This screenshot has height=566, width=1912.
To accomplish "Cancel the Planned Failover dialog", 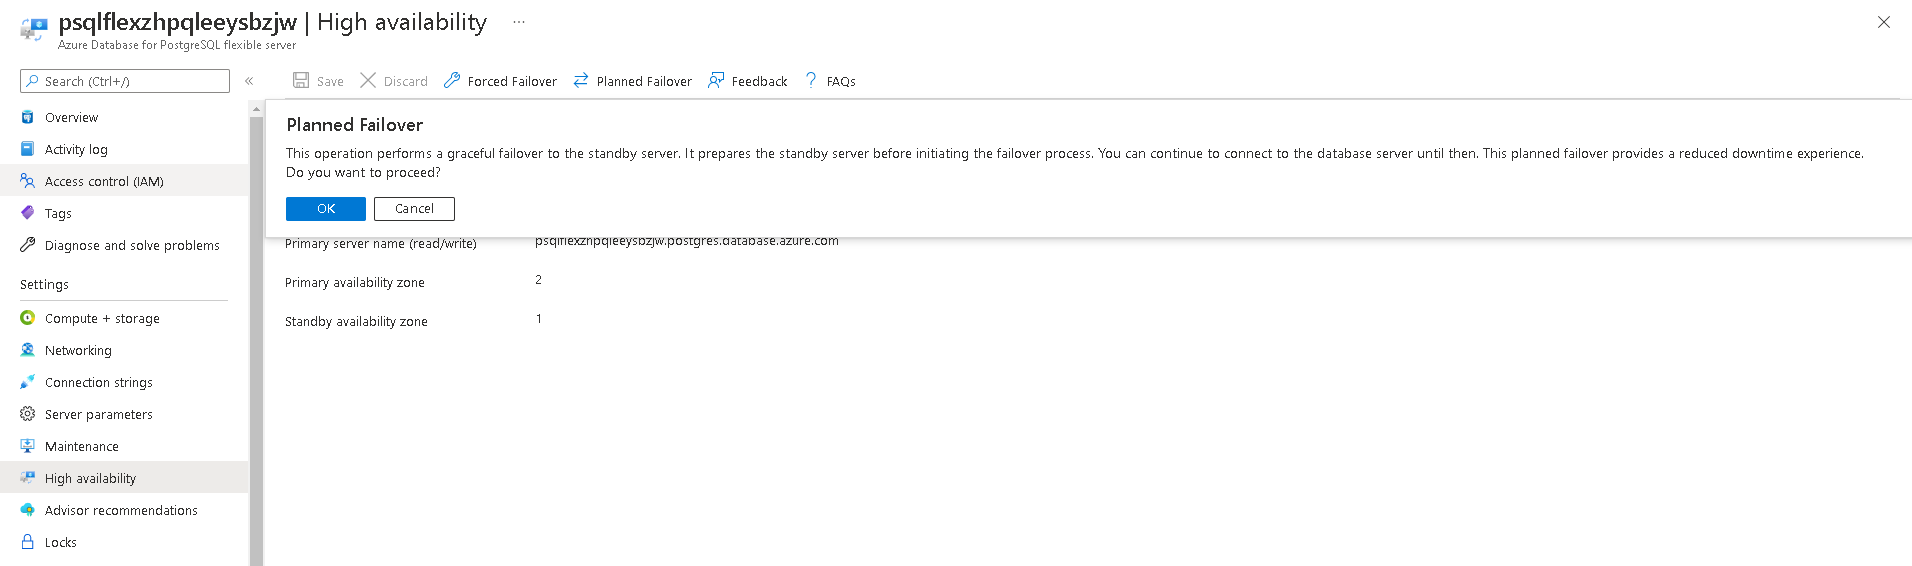I will [414, 209].
